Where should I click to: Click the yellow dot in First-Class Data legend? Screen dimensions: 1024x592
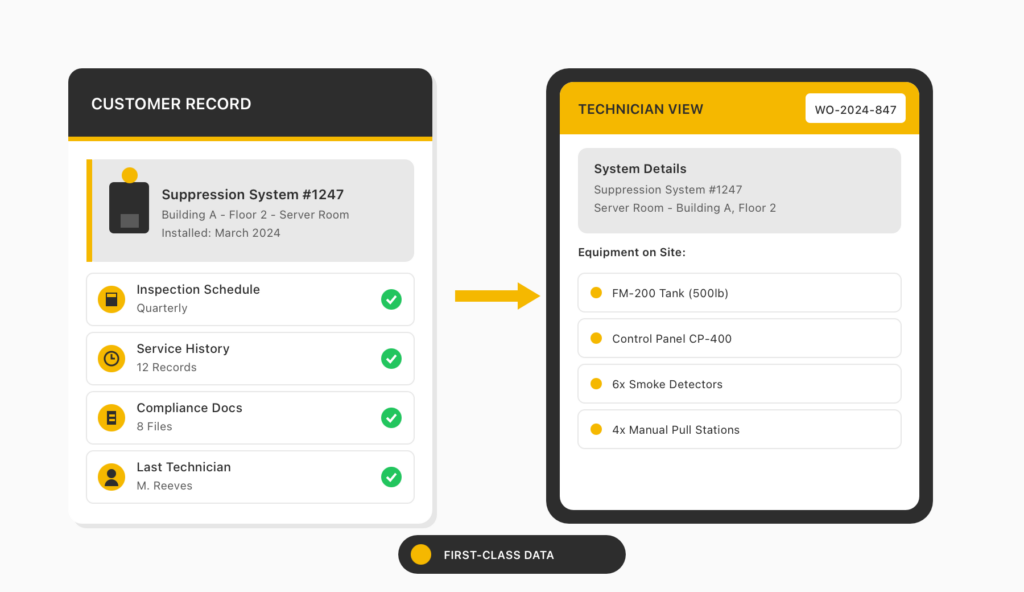coord(421,554)
